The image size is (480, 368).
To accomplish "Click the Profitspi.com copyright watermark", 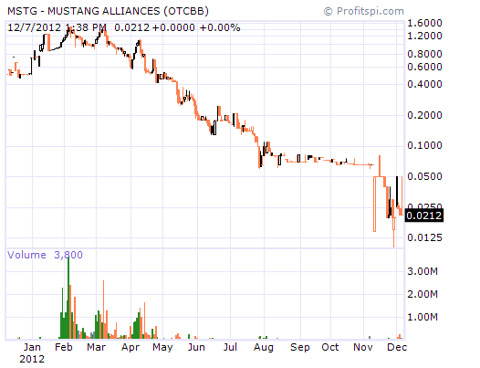I will click(364, 11).
